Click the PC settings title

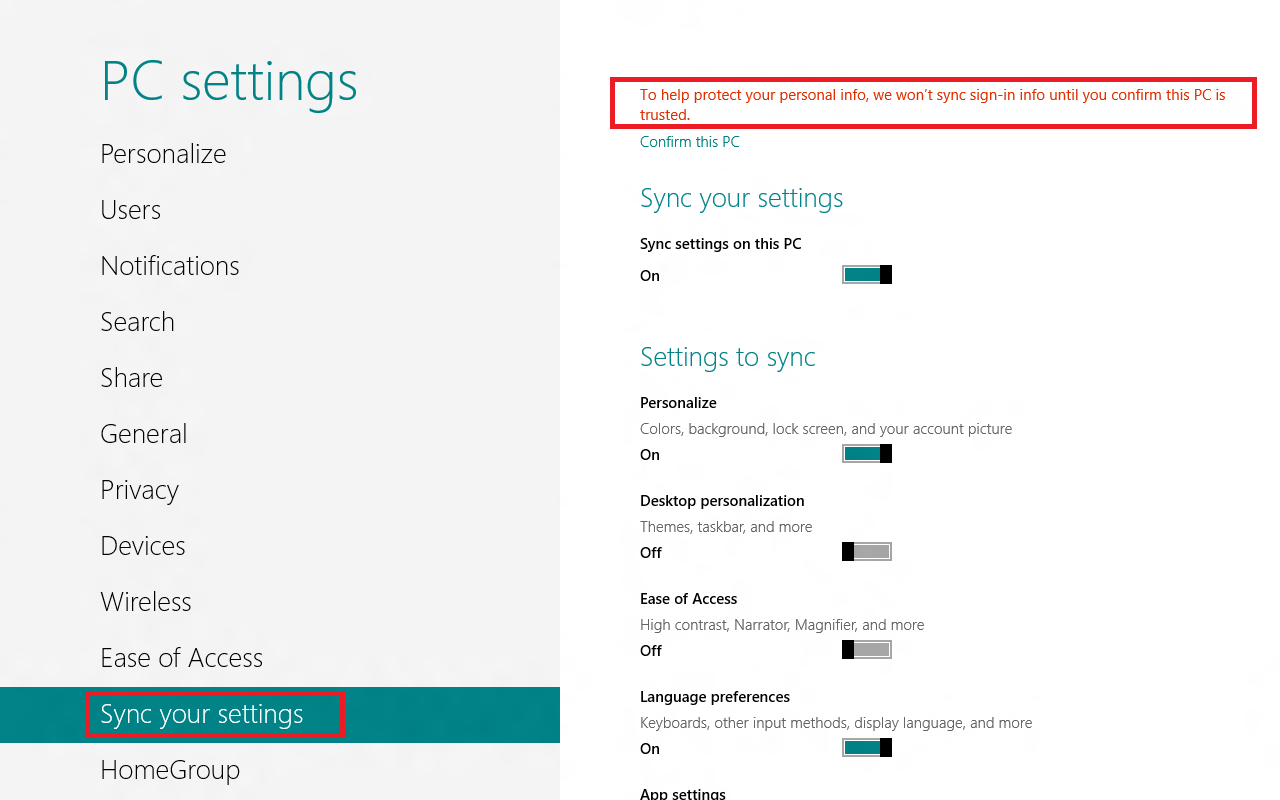tap(229, 82)
